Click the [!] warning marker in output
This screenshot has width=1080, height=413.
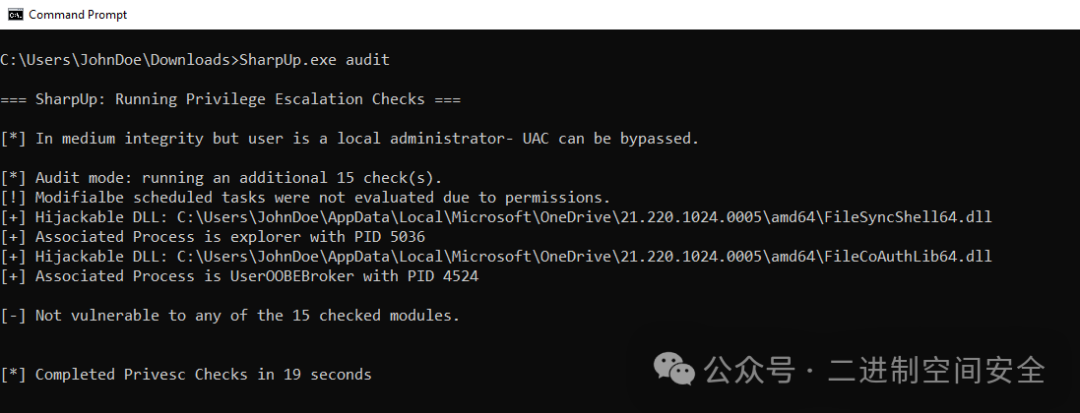coord(13,198)
